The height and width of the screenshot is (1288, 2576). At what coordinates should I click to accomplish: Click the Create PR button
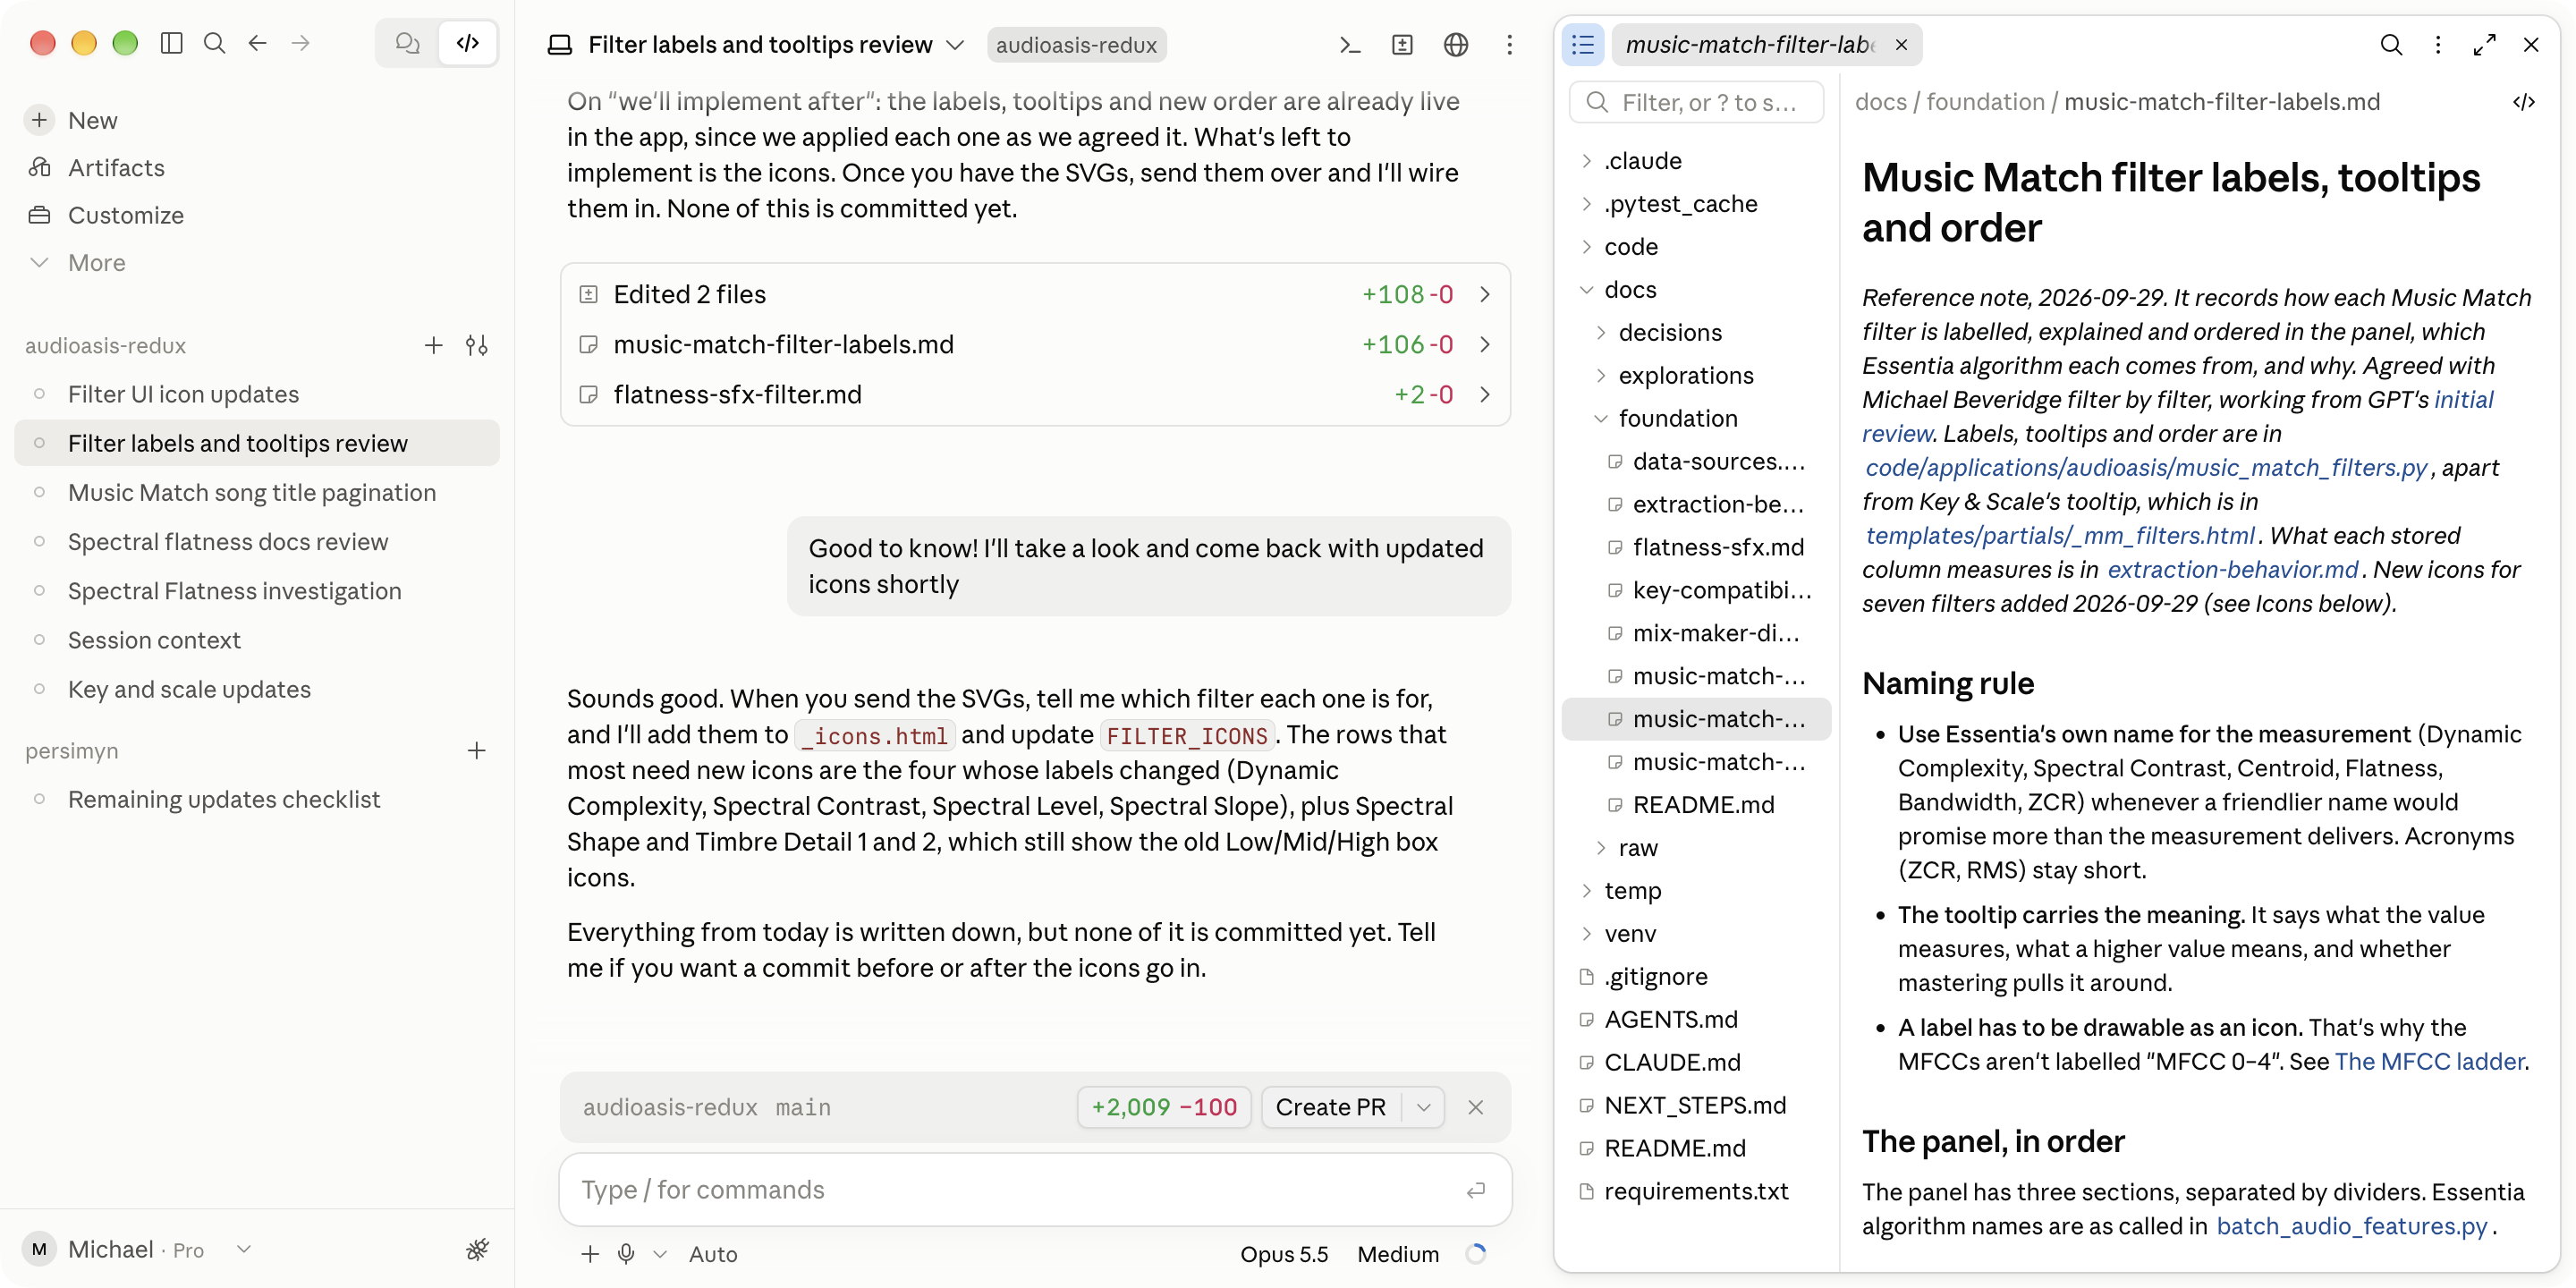pos(1330,1107)
